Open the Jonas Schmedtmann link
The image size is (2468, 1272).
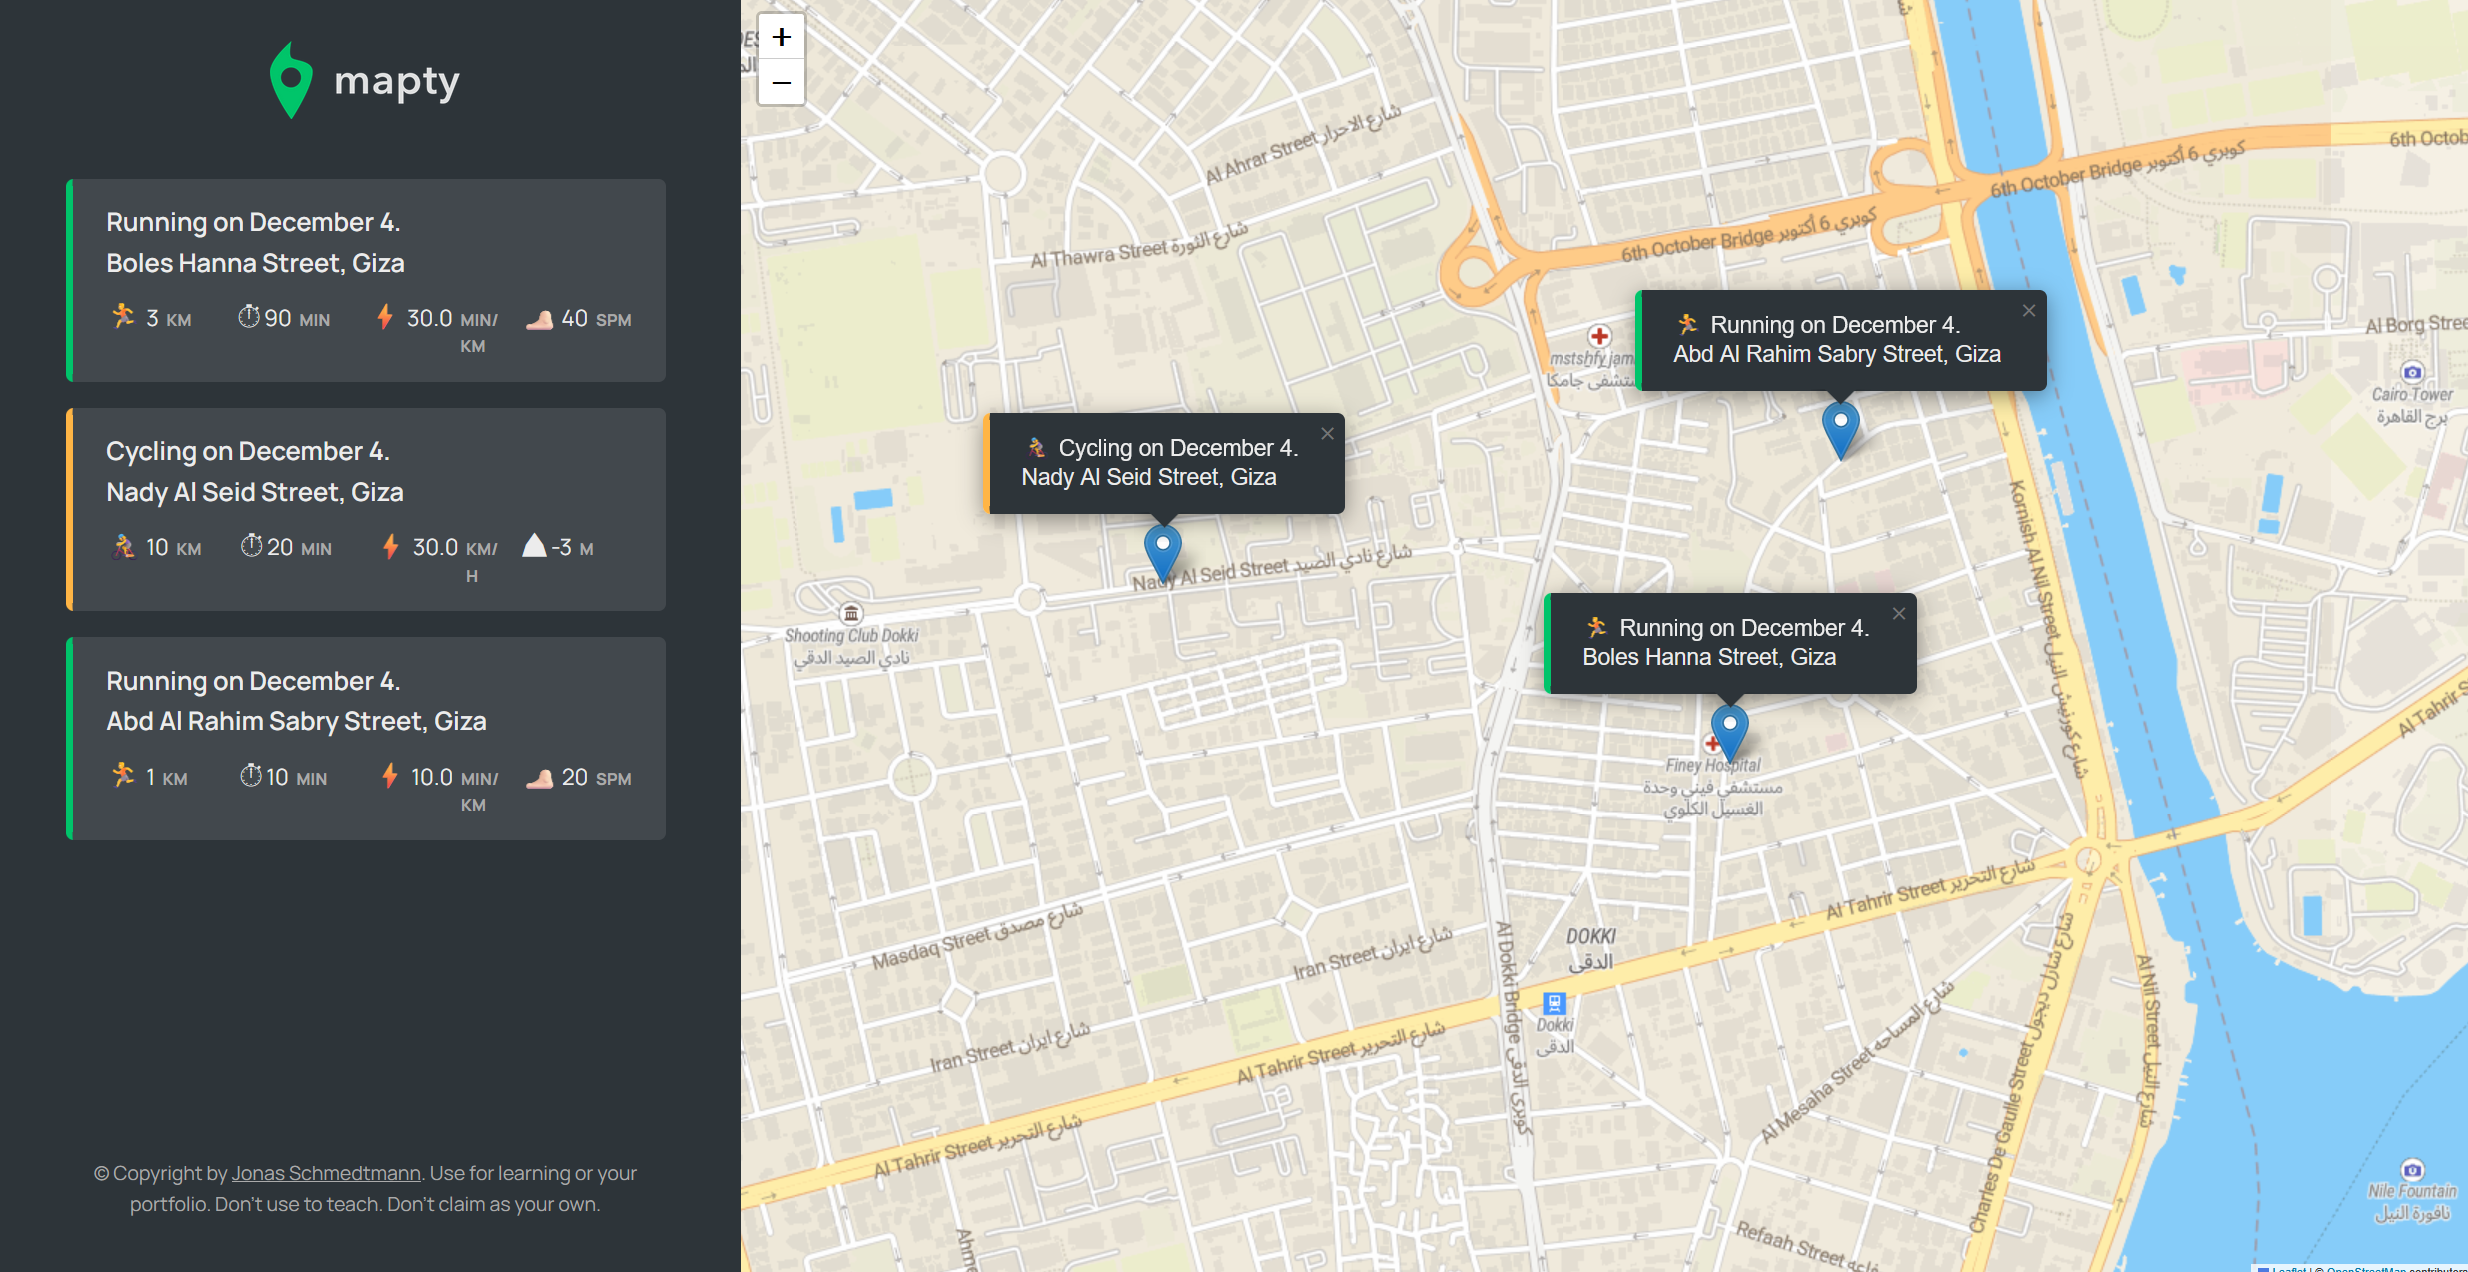coord(326,1173)
